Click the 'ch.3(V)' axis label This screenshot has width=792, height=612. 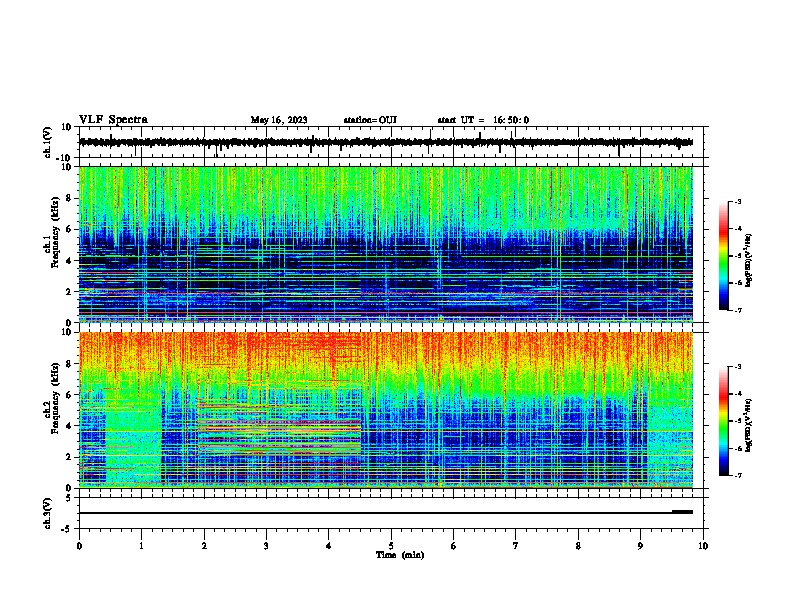tap(47, 514)
